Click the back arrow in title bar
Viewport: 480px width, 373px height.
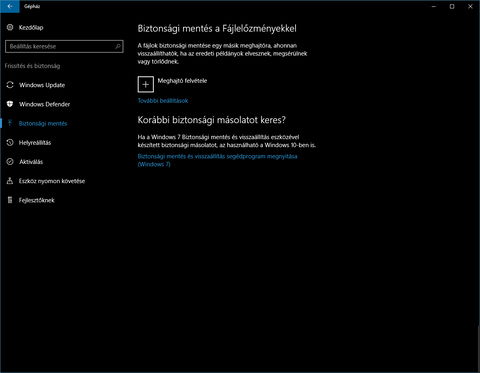tap(10, 6)
